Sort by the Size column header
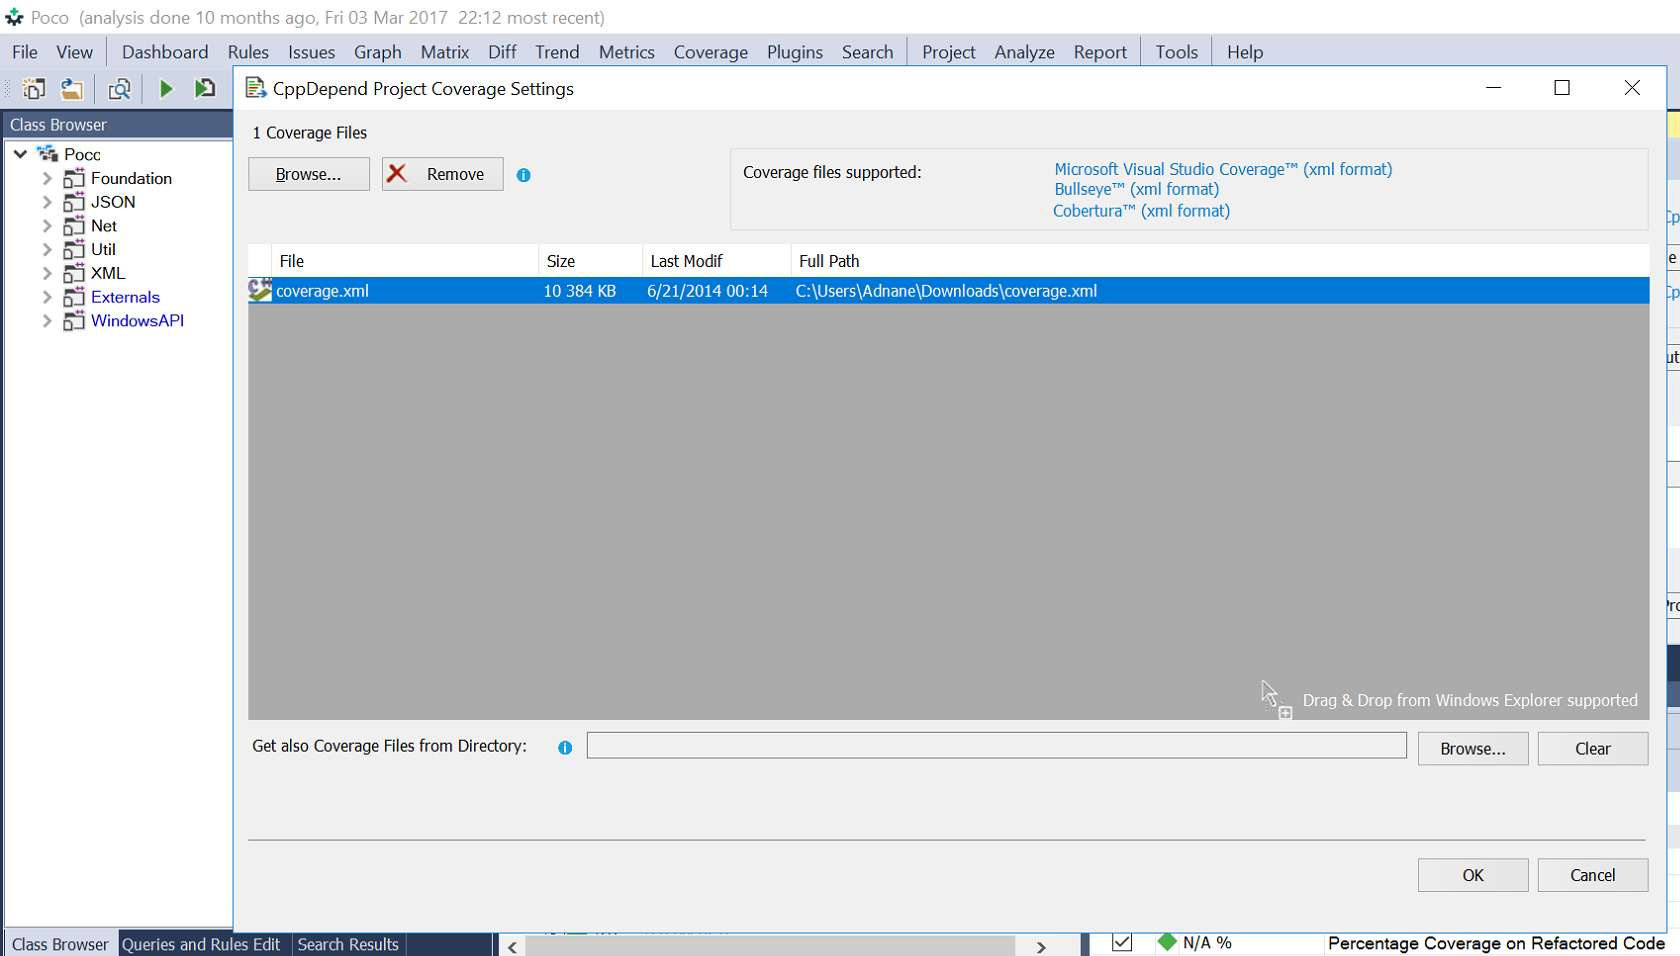 coord(591,261)
